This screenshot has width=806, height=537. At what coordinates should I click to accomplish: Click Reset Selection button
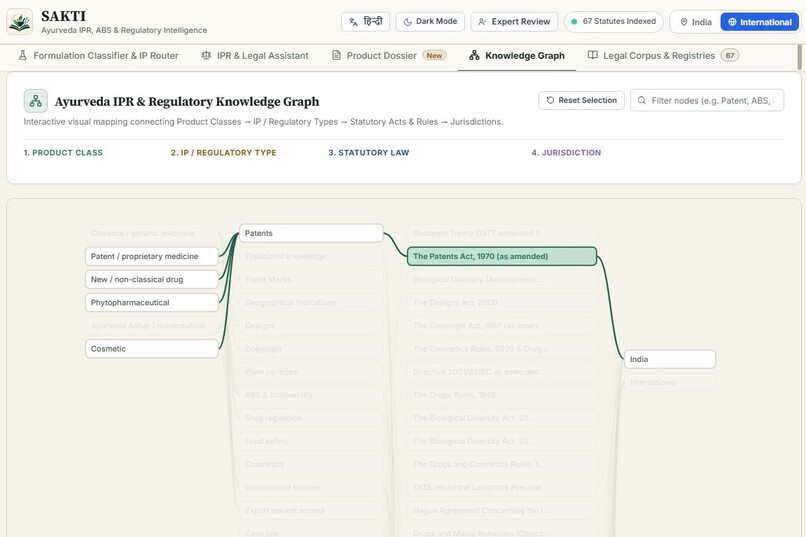[x=581, y=100]
